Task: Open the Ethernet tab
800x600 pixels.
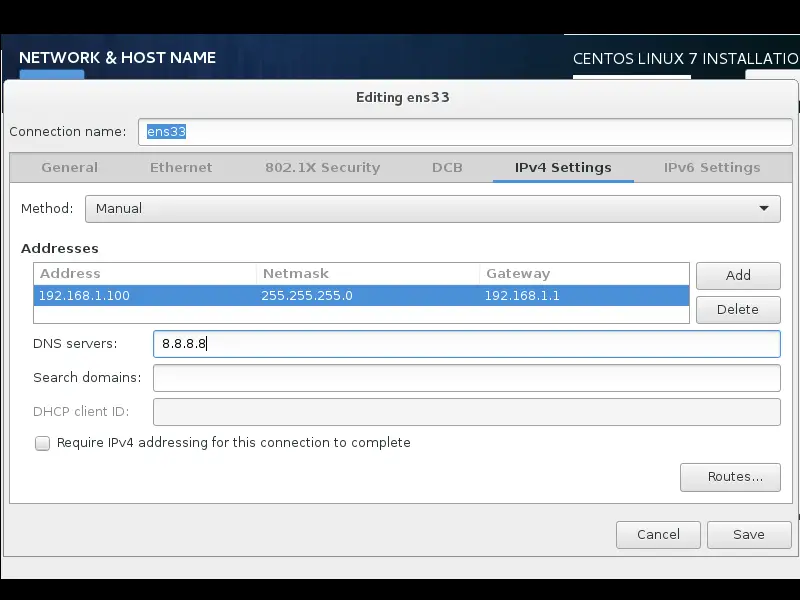Action: pos(181,167)
